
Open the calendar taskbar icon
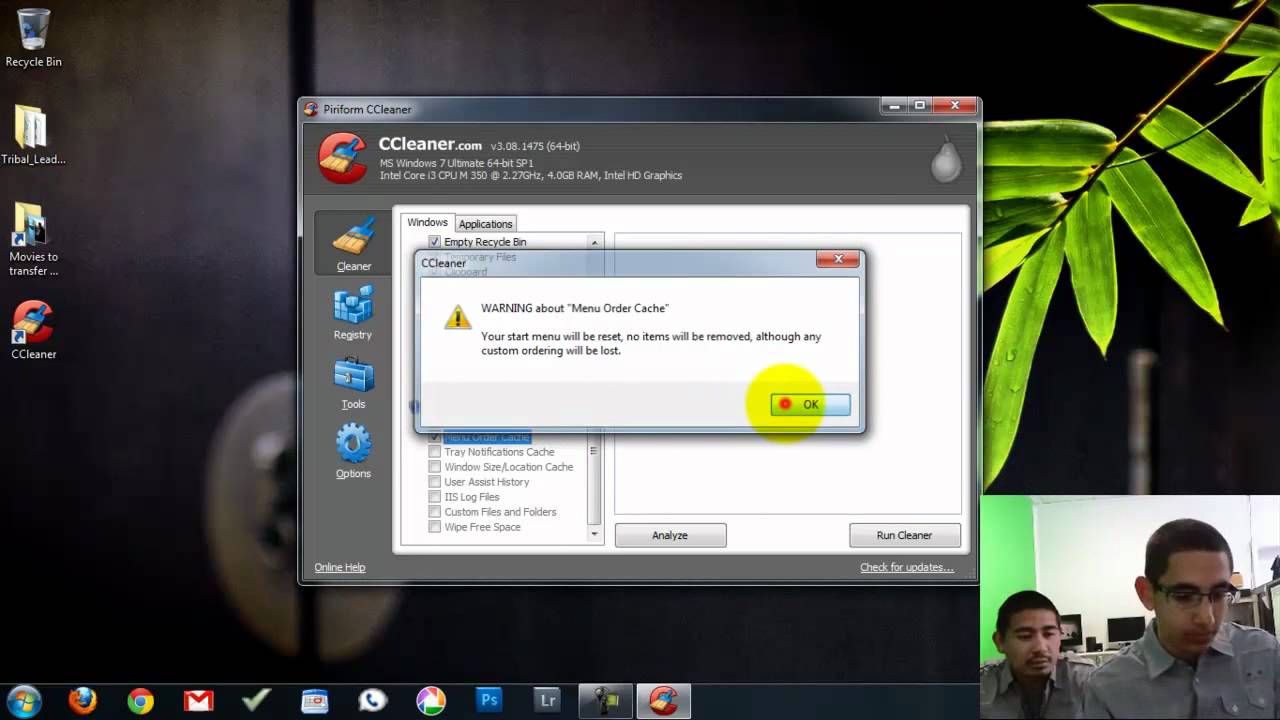point(314,700)
